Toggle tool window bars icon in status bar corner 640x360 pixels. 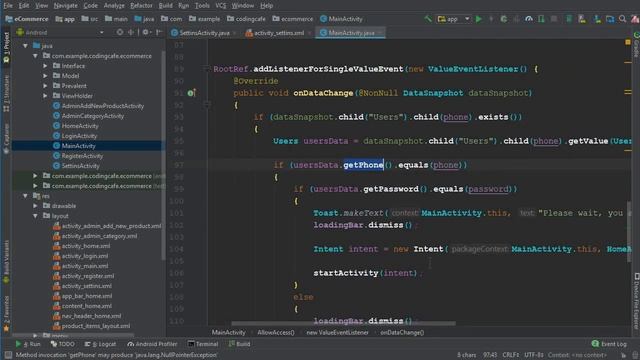(8, 355)
